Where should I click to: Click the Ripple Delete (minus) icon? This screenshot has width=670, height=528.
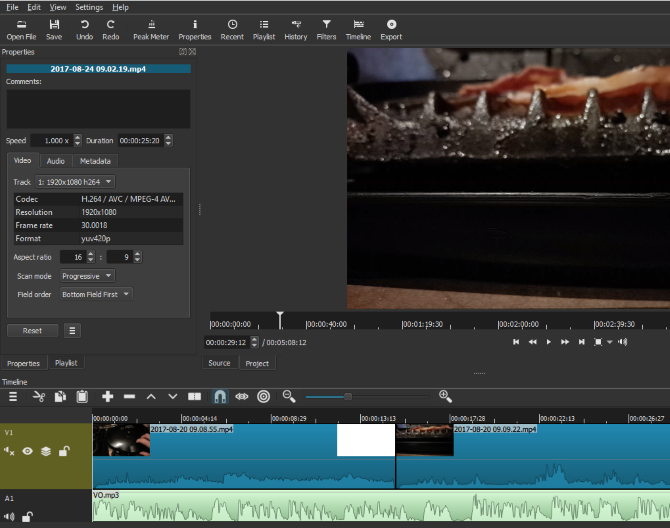pyautogui.click(x=130, y=397)
